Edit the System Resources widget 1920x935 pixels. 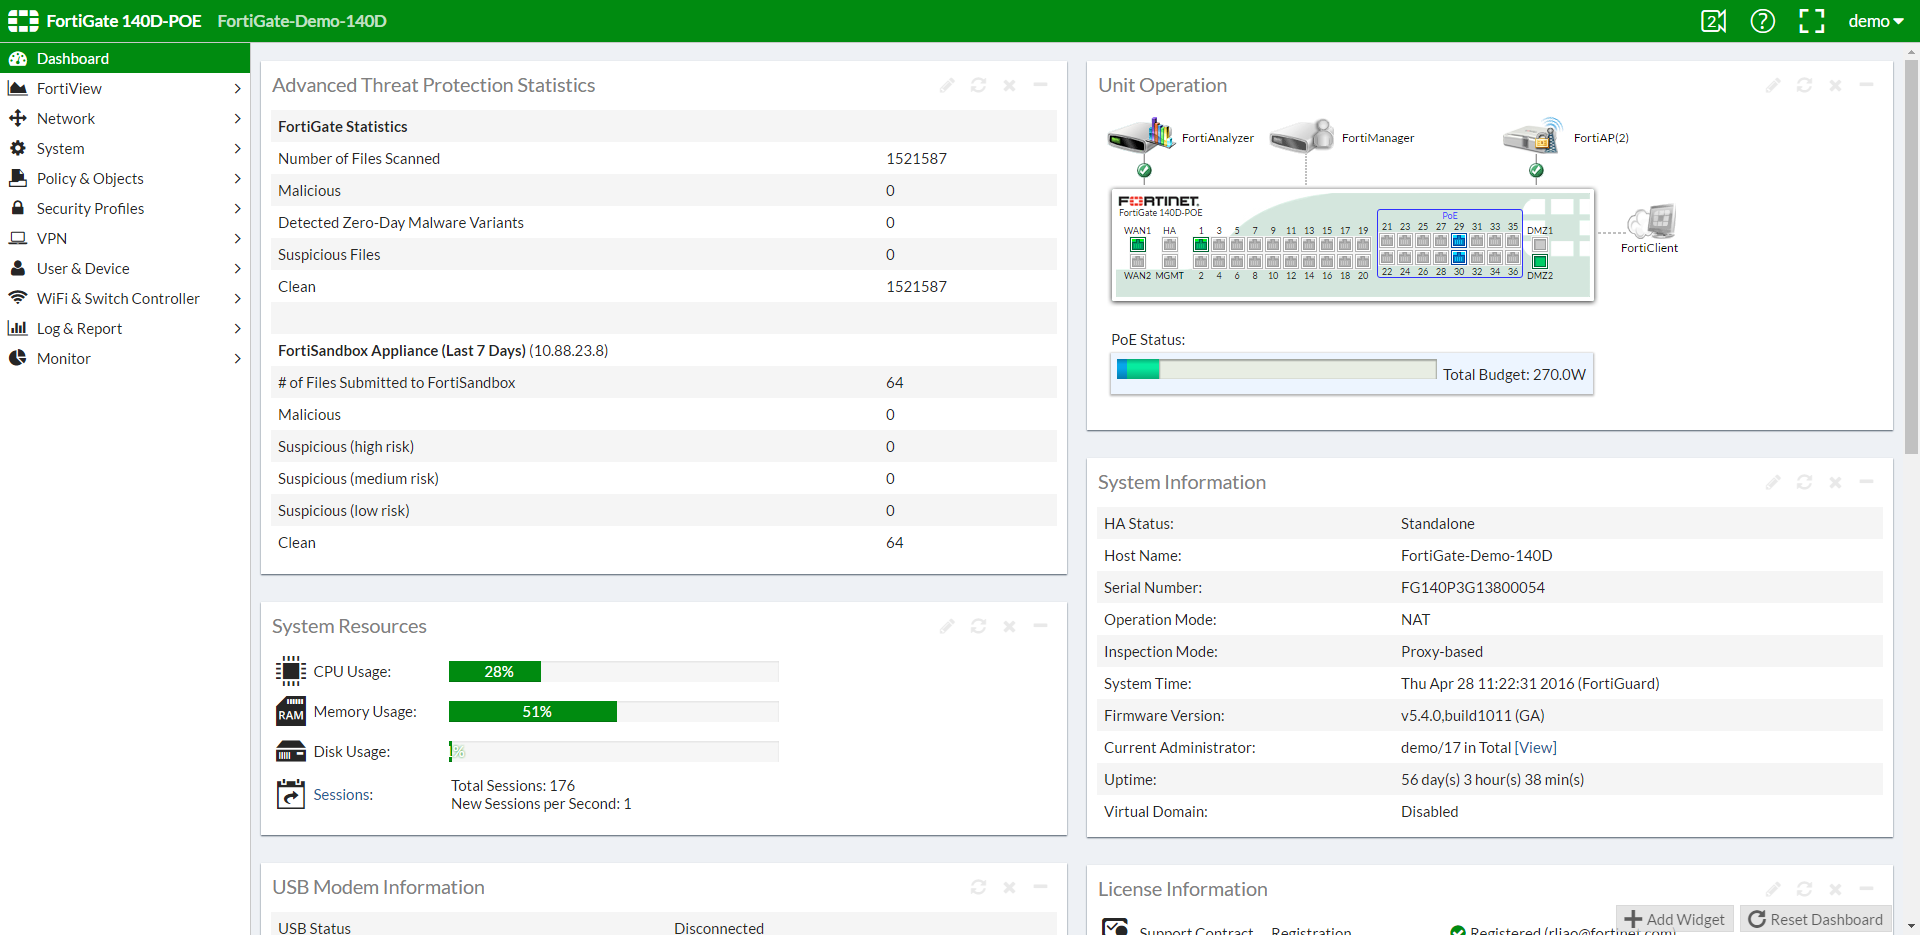tap(947, 626)
